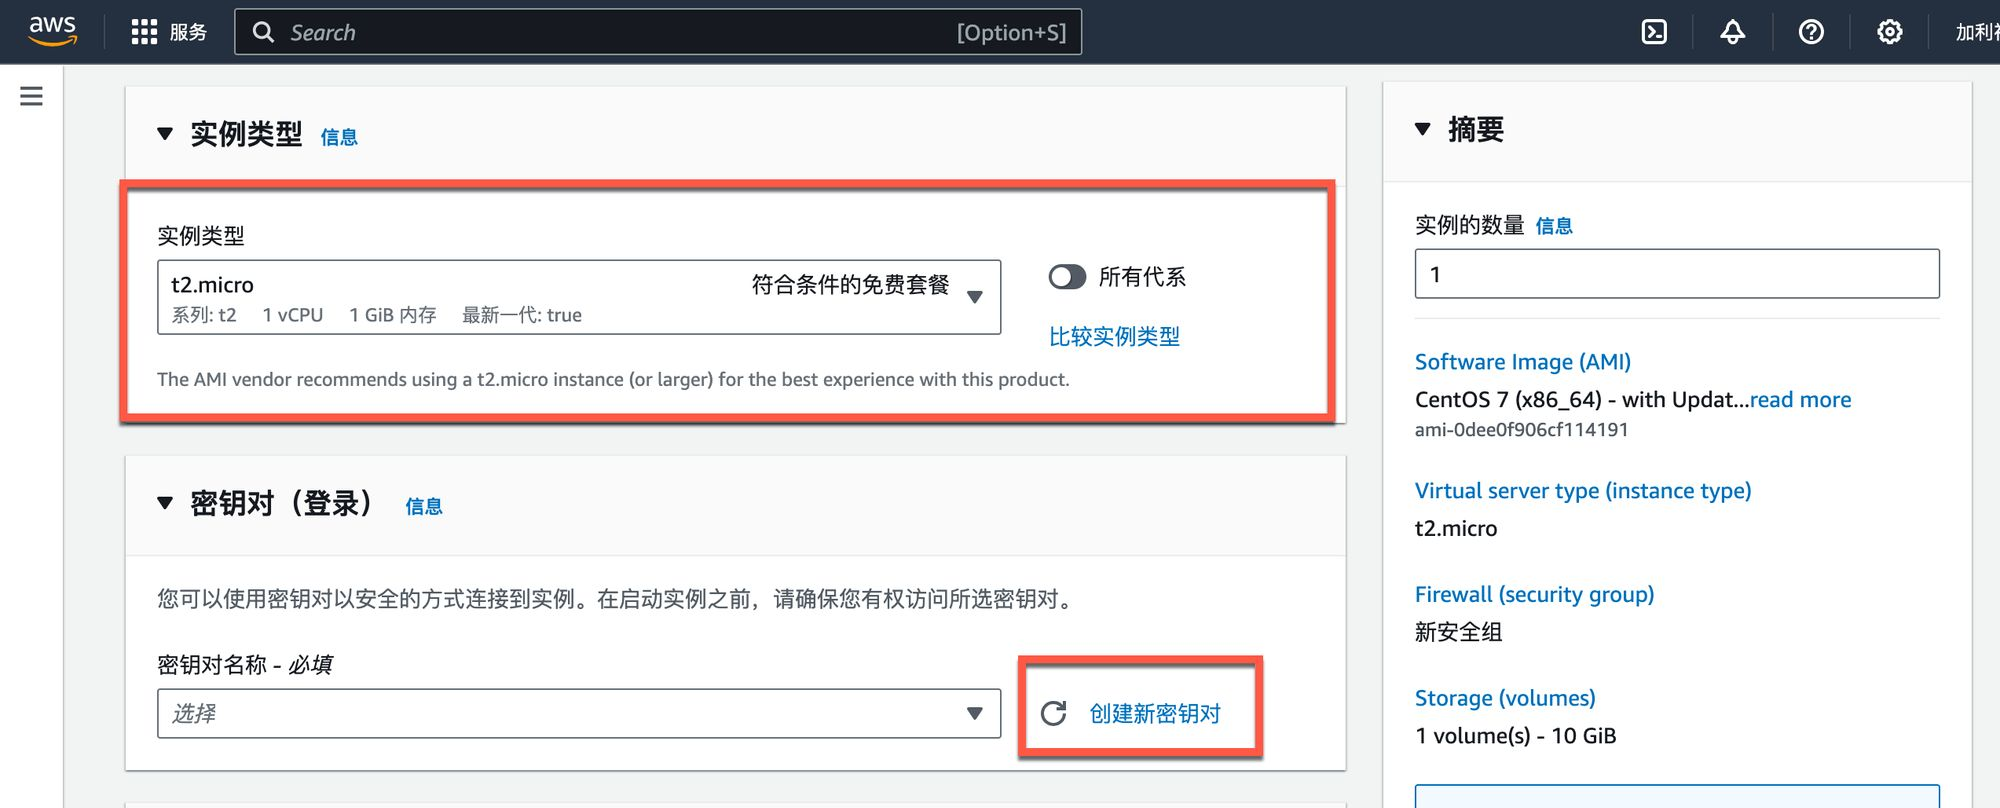This screenshot has width=2000, height=808.
Task: Open the settings gear icon
Action: point(1889,32)
